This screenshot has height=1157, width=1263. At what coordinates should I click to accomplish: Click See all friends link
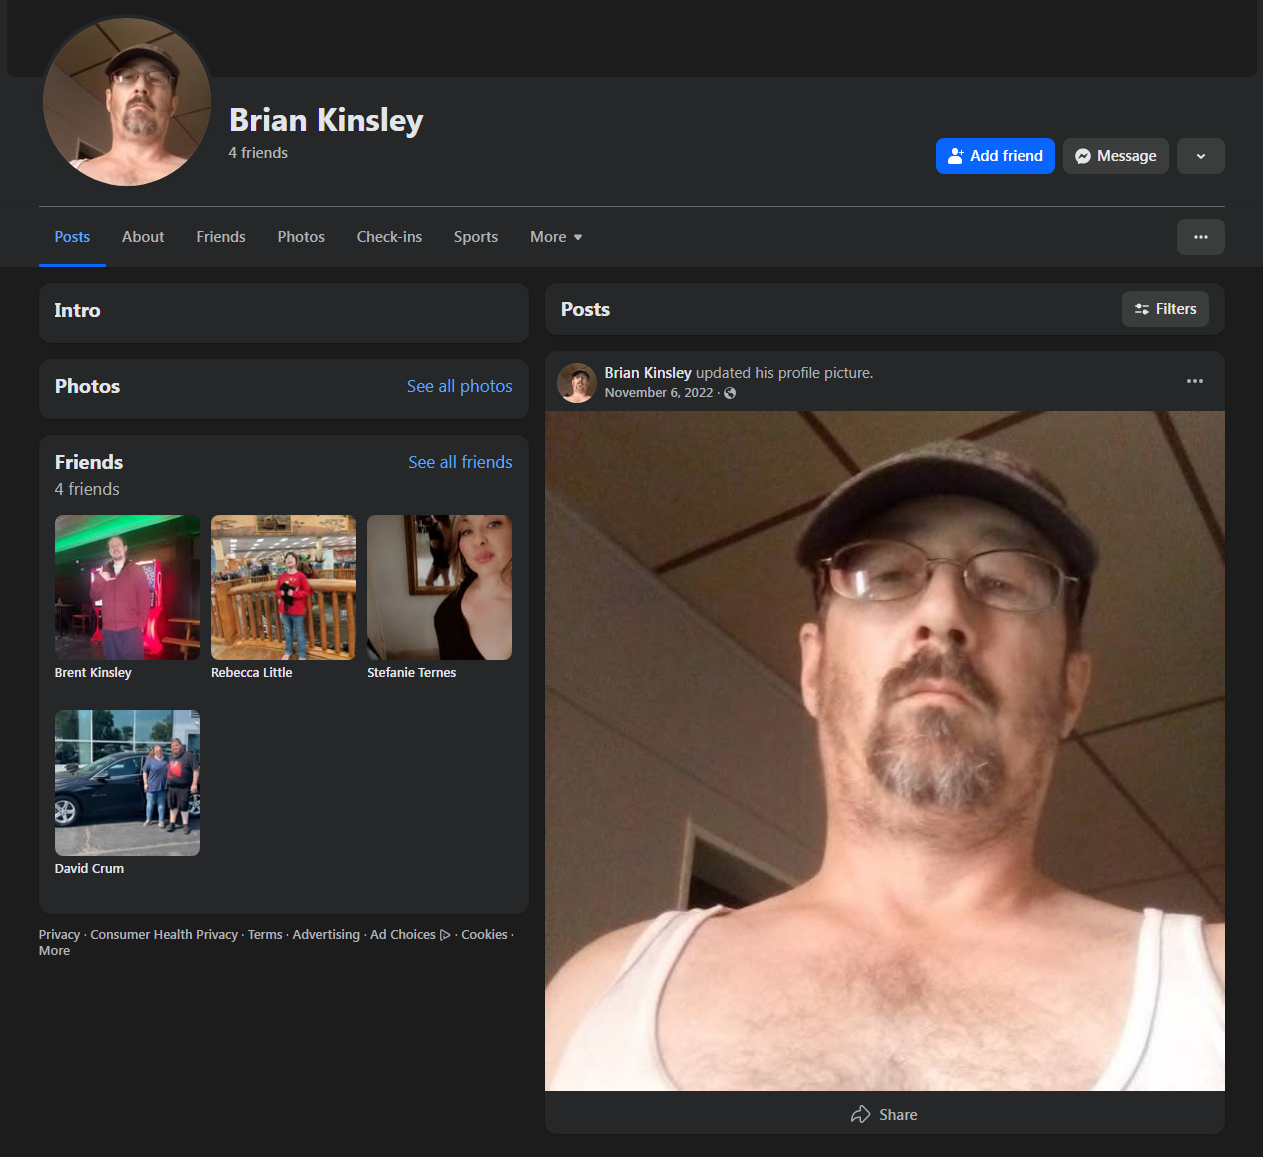coord(460,462)
